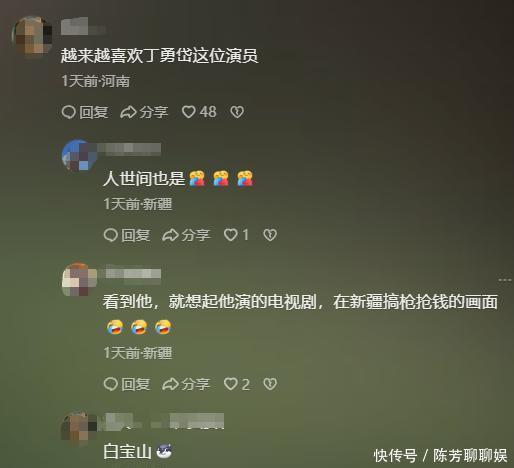Share the 新疆搞枪抢钱 comment
The height and width of the screenshot is (468, 514).
pyautogui.click(x=186, y=384)
